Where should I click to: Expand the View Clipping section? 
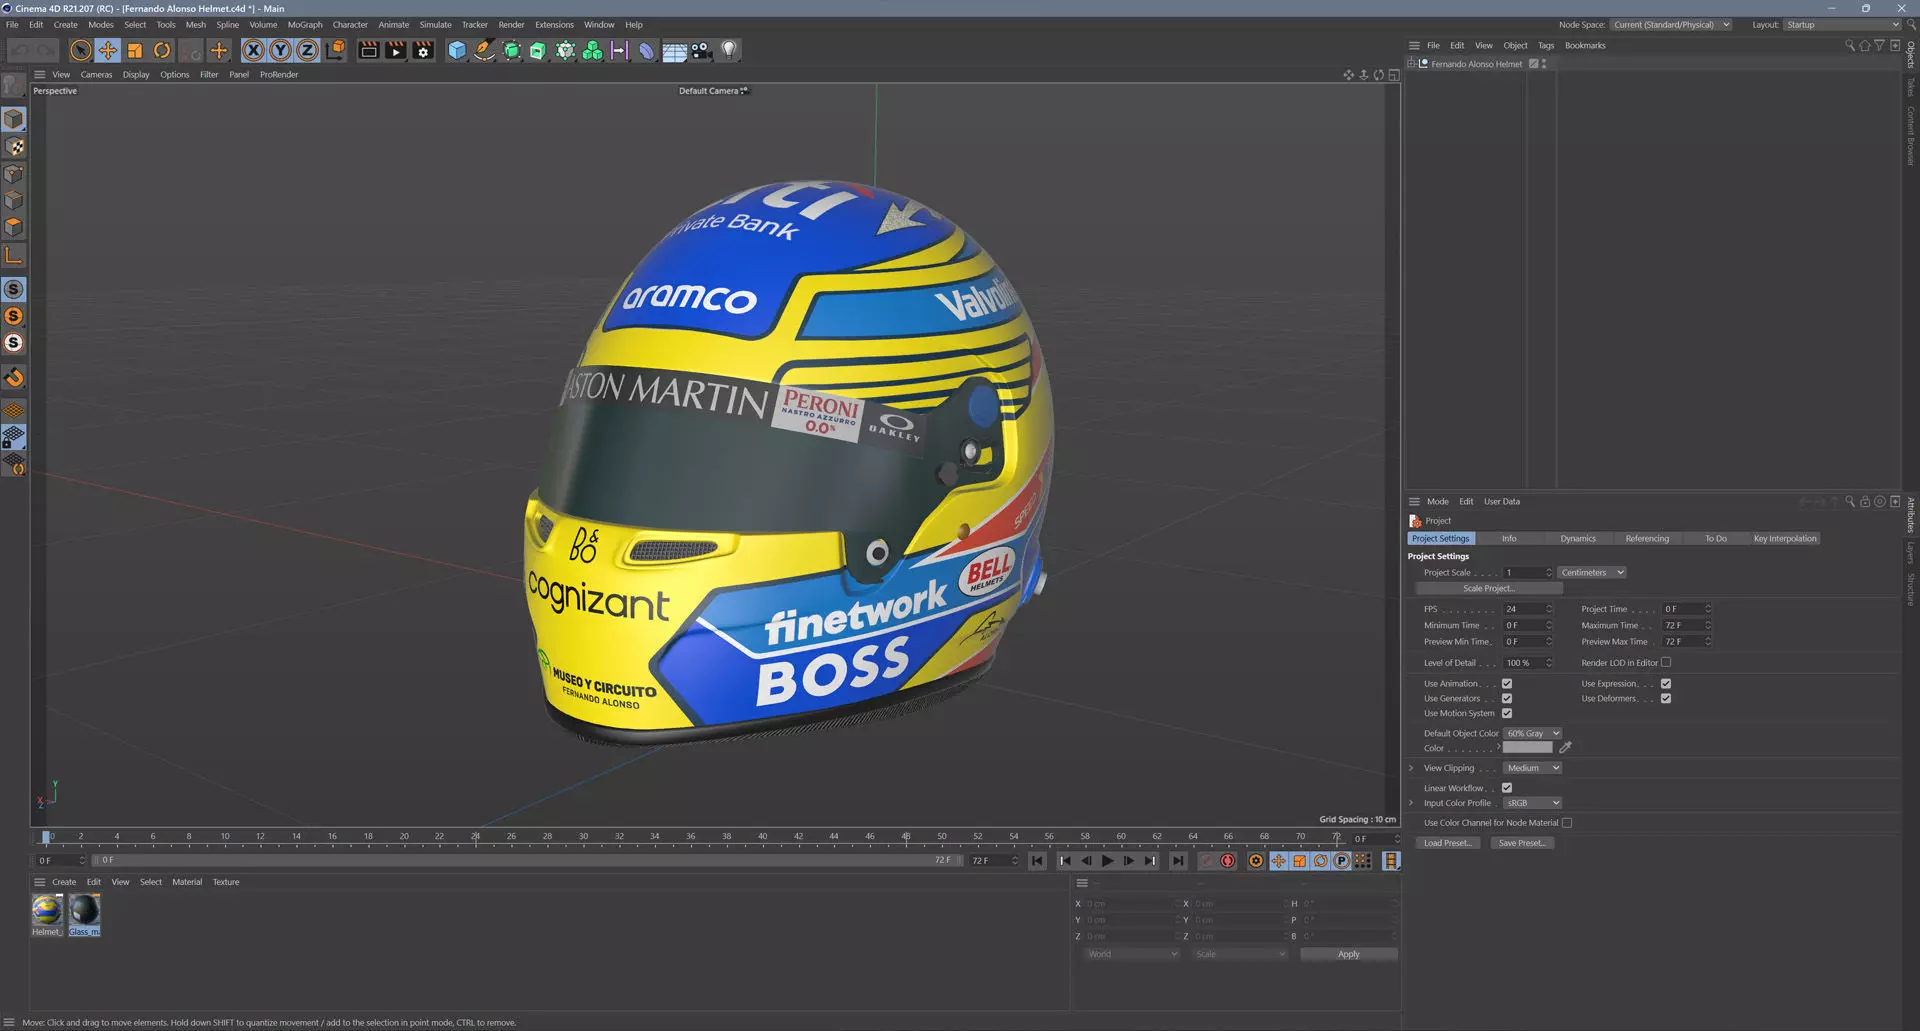1412,769
